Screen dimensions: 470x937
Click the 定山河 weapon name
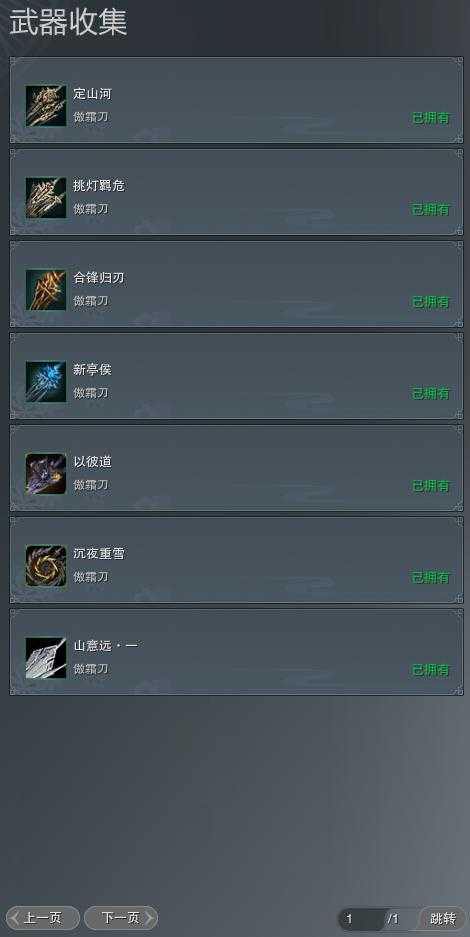(93, 94)
